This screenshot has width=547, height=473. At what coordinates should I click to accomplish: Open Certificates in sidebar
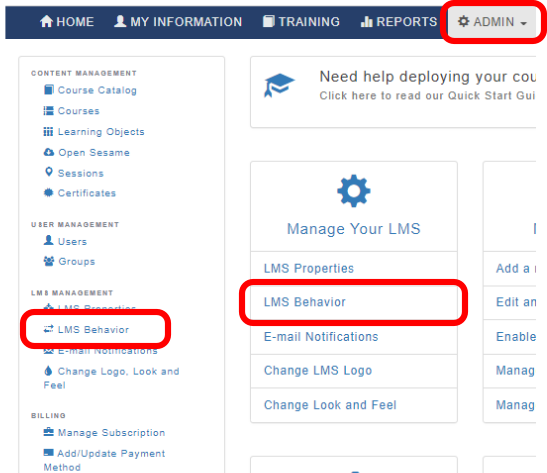(87, 193)
